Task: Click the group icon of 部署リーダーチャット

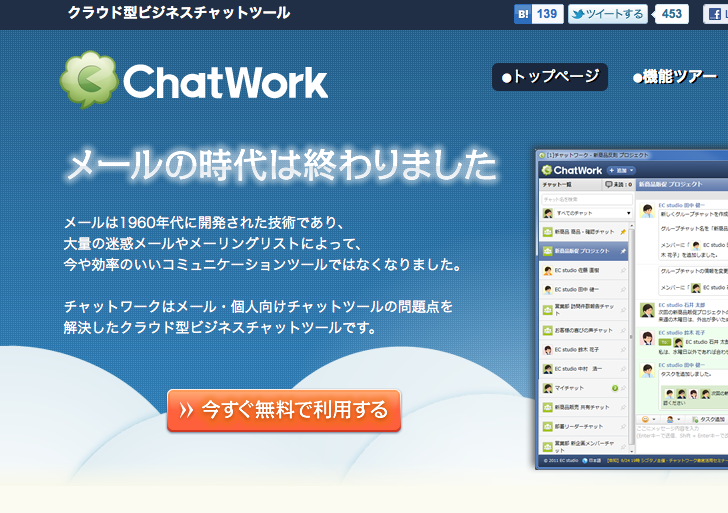Action: pyautogui.click(x=547, y=426)
